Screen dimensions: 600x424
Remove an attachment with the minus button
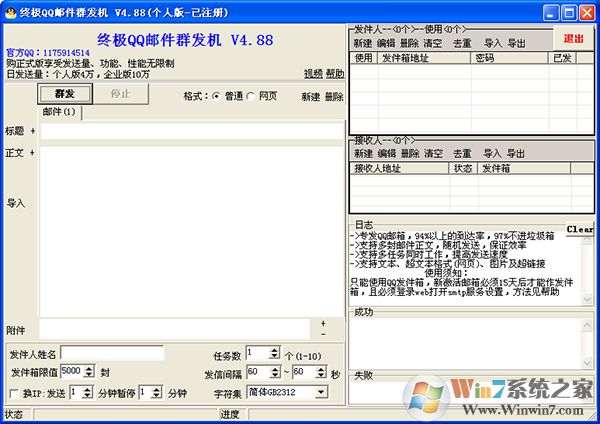[323, 334]
